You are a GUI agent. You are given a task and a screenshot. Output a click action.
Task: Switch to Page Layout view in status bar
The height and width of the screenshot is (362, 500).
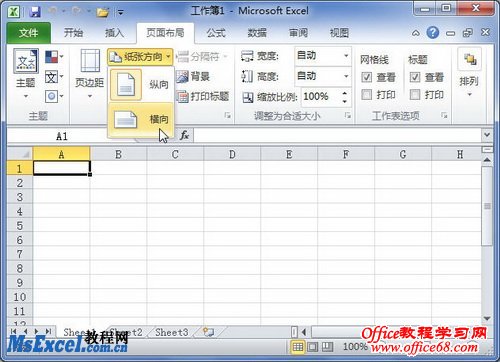[x=312, y=347]
